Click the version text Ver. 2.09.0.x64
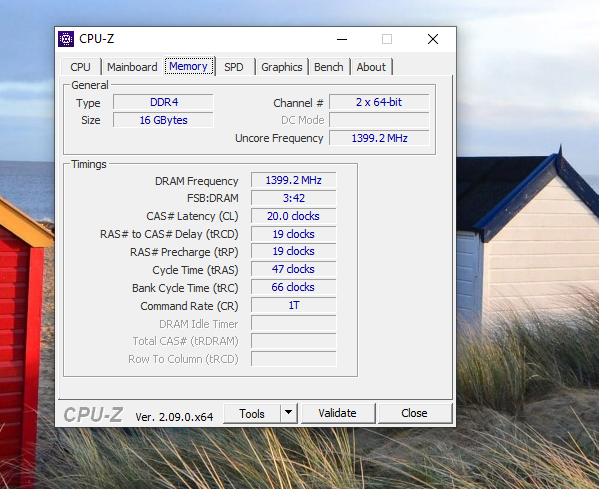The image size is (599, 489). [174, 417]
